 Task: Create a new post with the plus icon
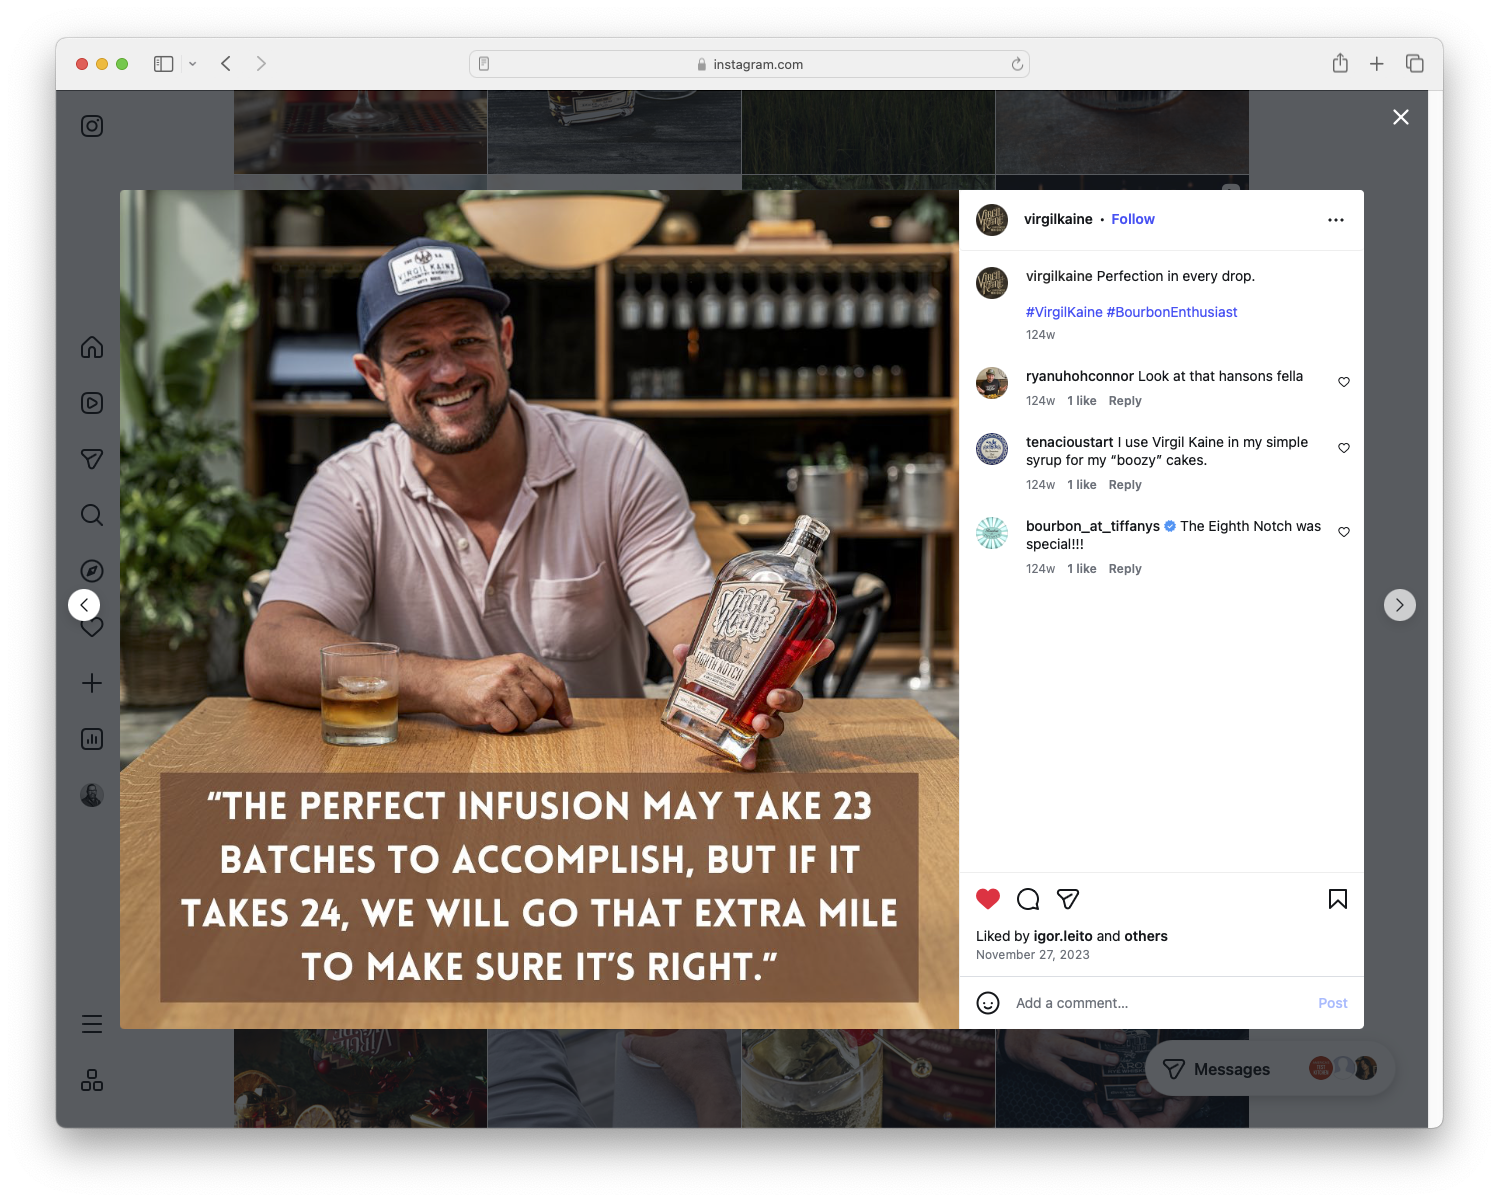click(x=91, y=683)
